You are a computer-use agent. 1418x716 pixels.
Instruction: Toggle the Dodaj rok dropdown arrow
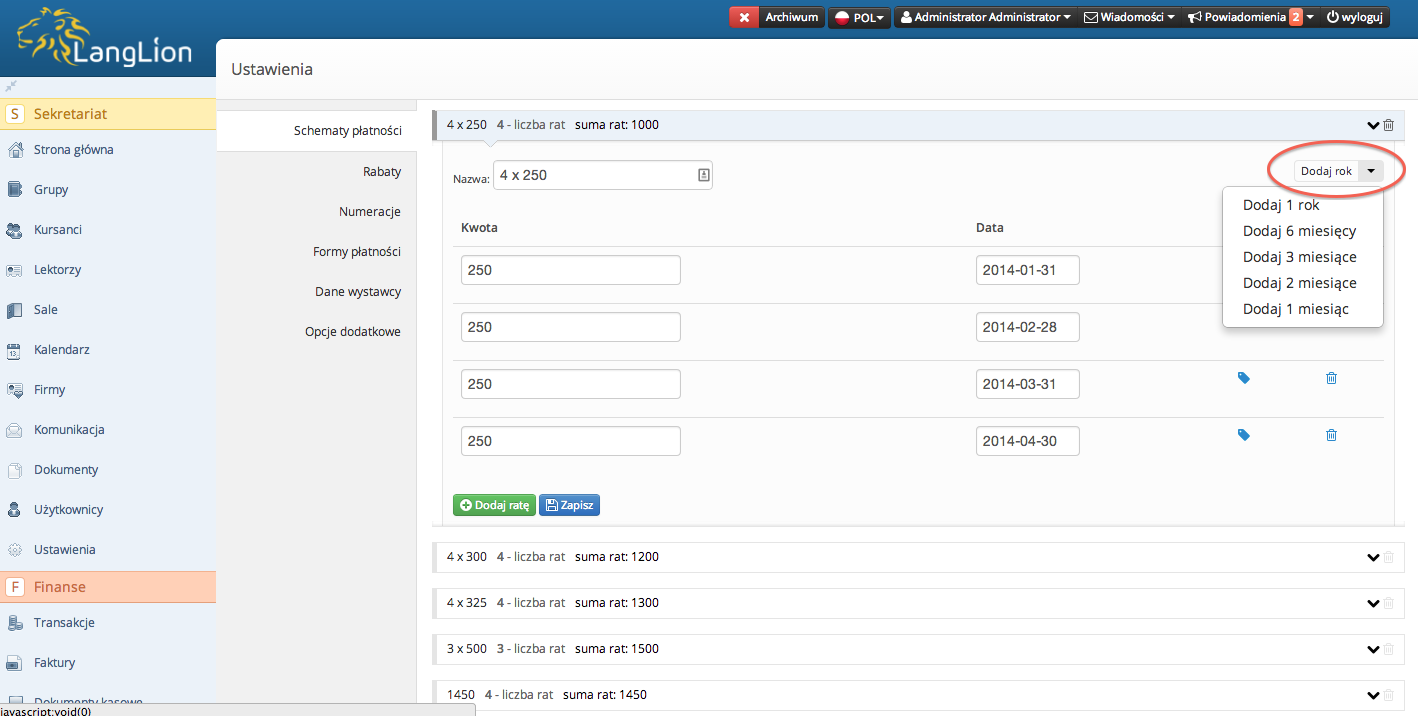coord(1371,171)
